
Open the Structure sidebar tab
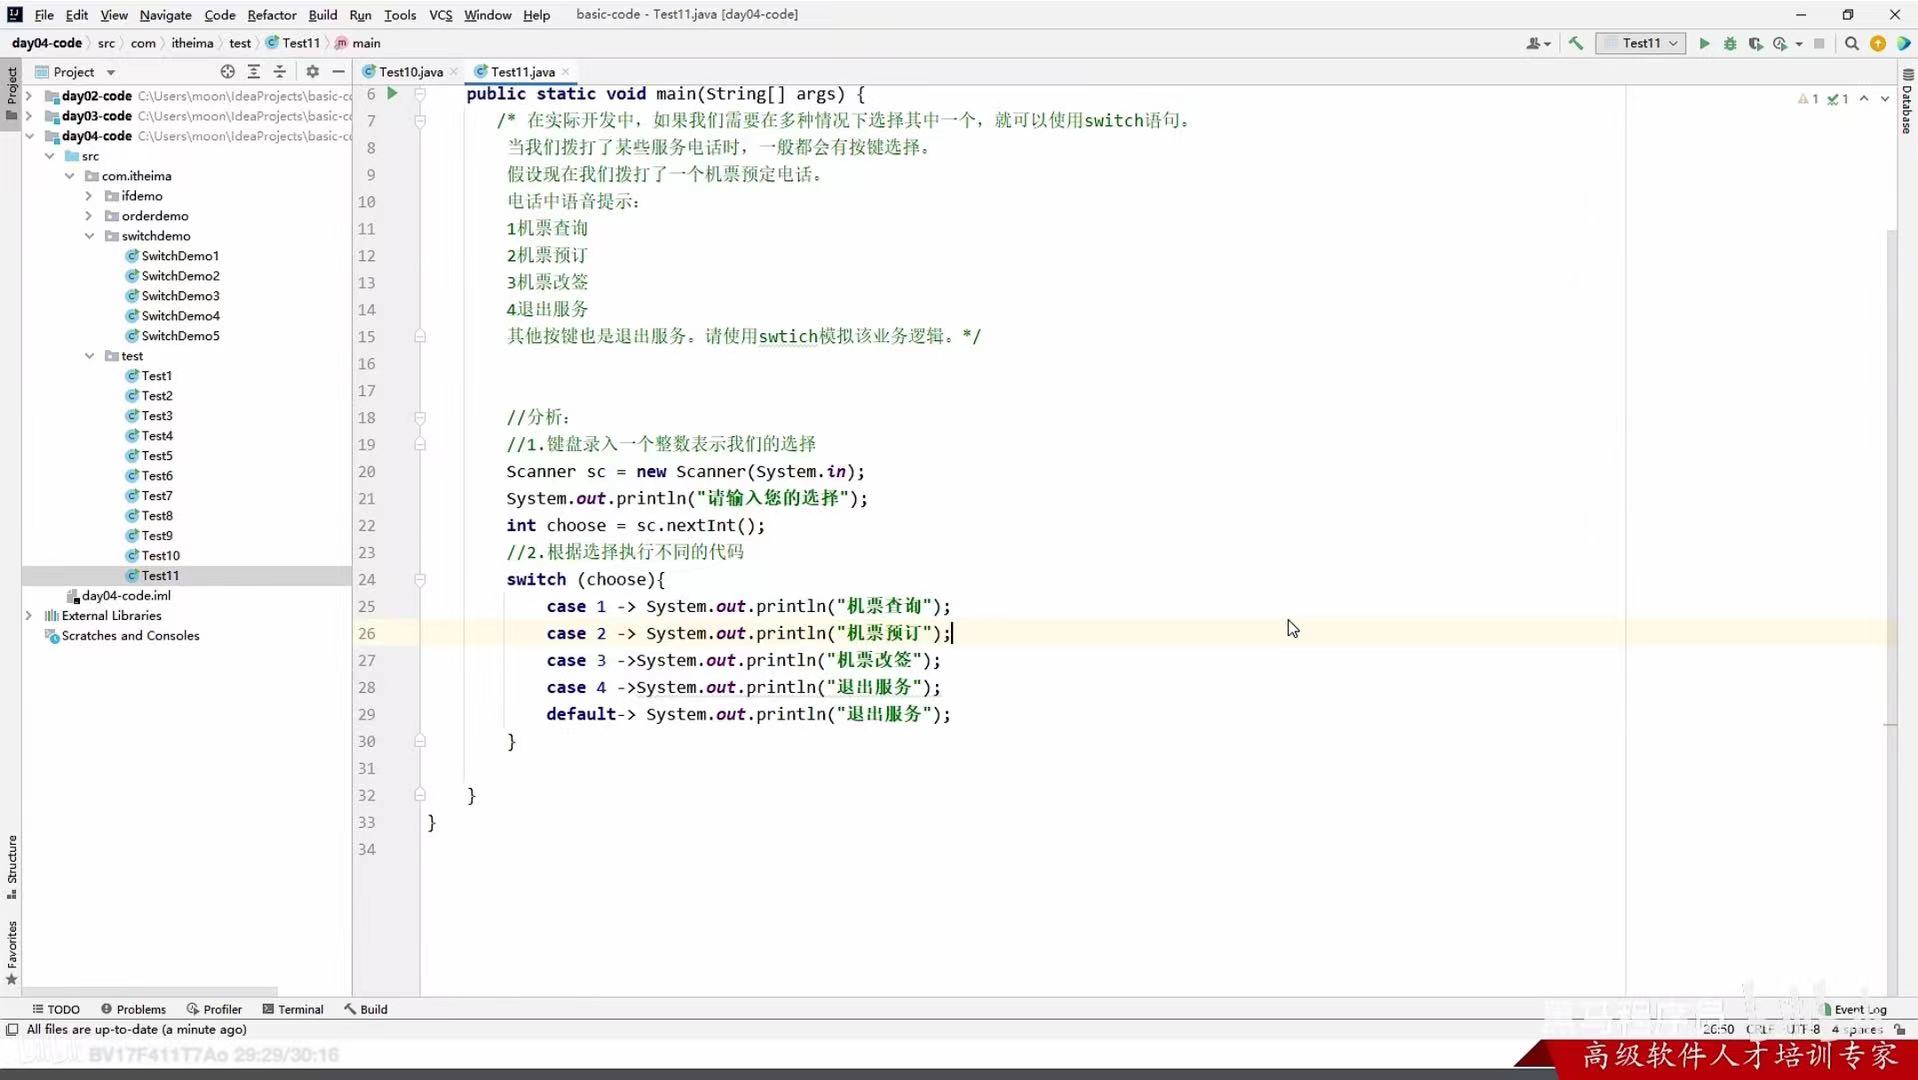pyautogui.click(x=12, y=862)
